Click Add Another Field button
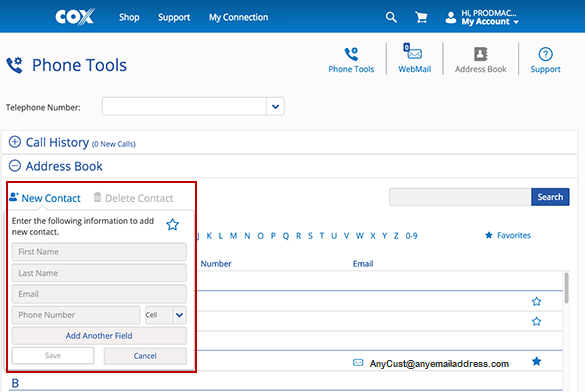This screenshot has height=392, width=585. coord(99,336)
